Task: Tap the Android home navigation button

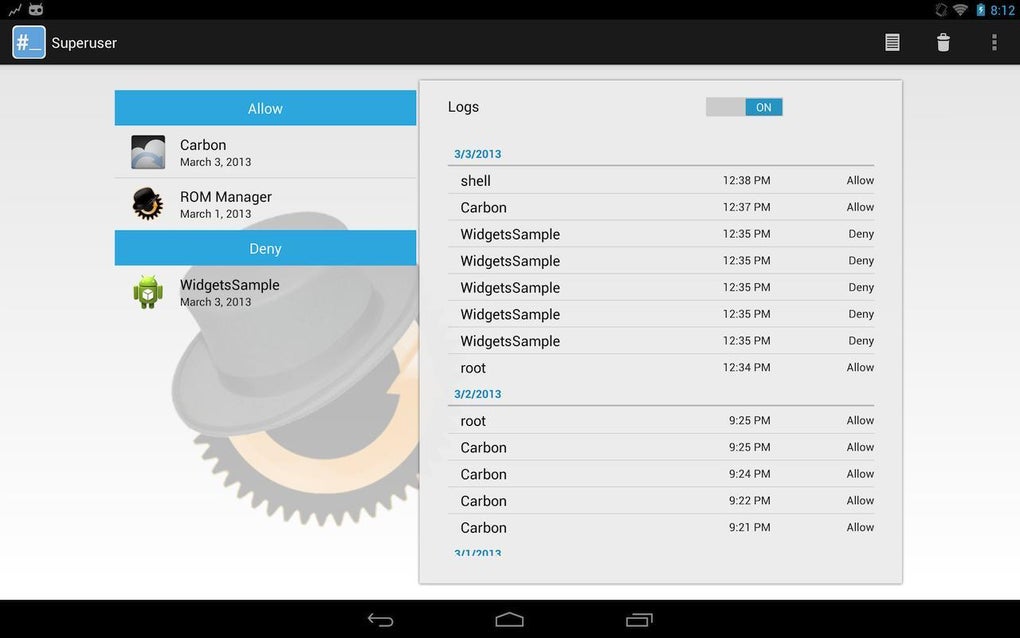Action: (x=509, y=619)
